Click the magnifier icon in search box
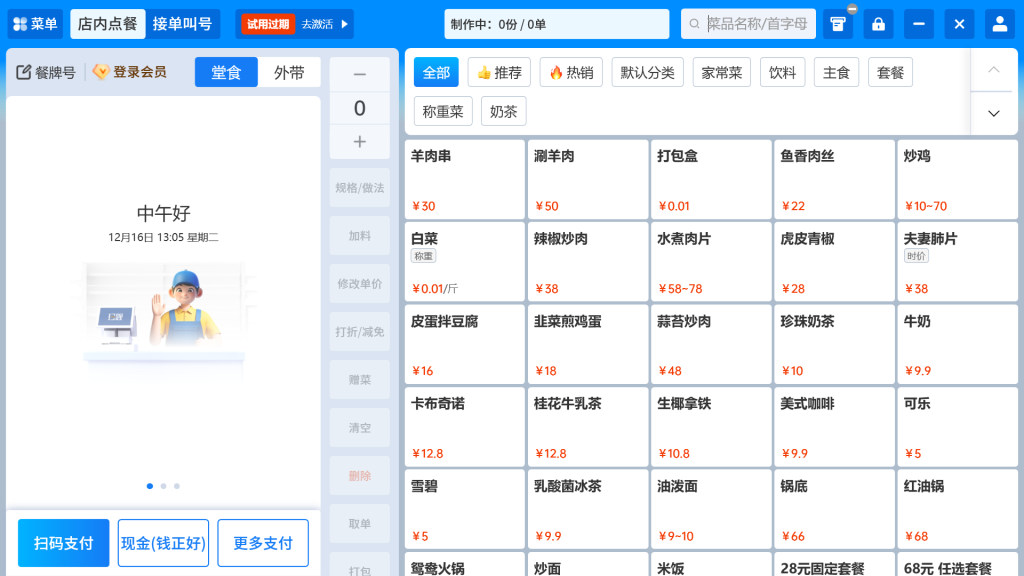 (x=695, y=24)
